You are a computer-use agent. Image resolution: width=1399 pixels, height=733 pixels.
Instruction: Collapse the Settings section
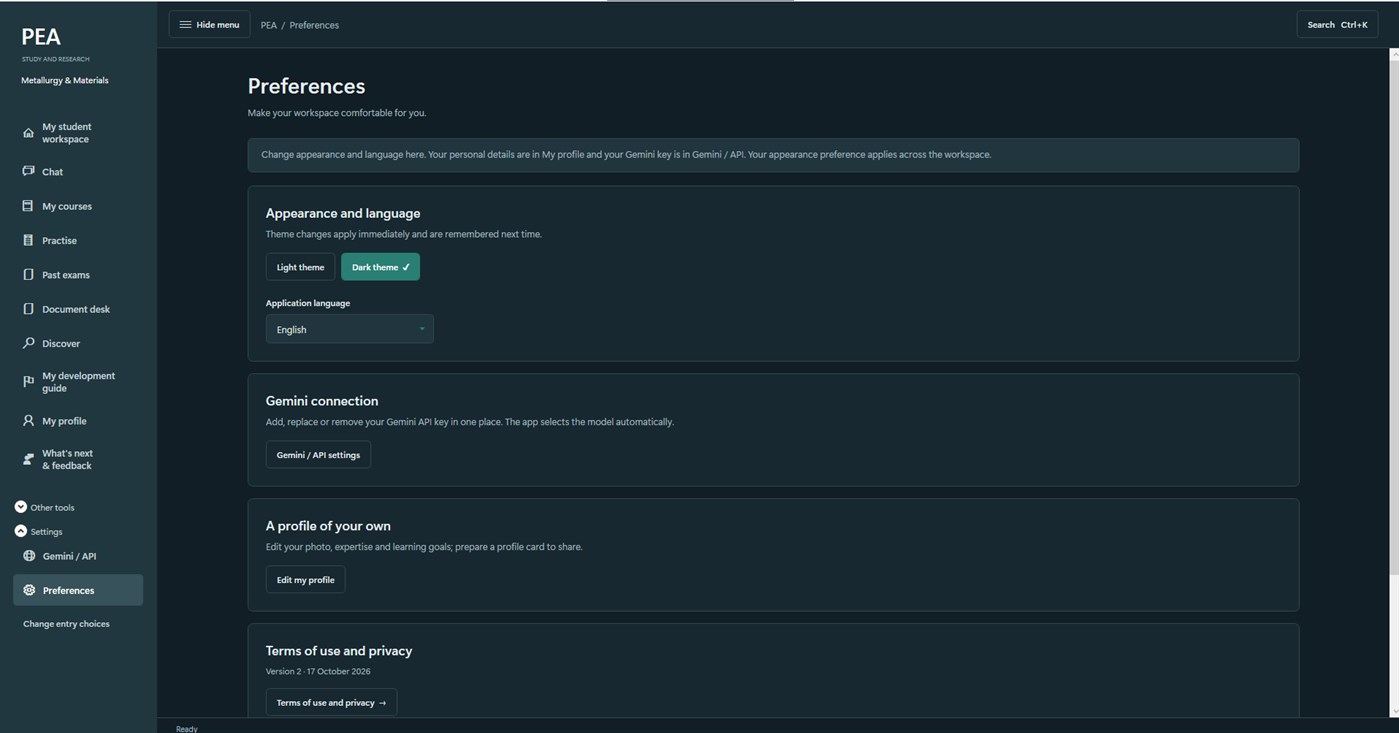[x=38, y=531]
